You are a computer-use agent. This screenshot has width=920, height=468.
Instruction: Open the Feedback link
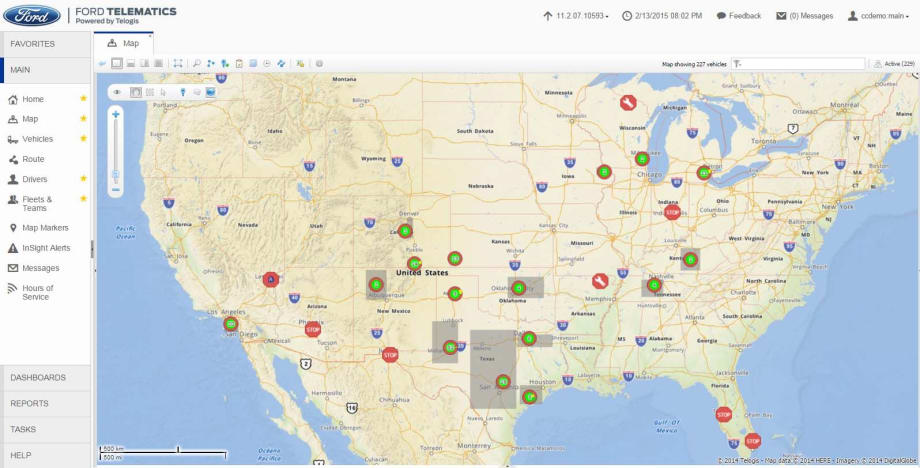tap(739, 16)
